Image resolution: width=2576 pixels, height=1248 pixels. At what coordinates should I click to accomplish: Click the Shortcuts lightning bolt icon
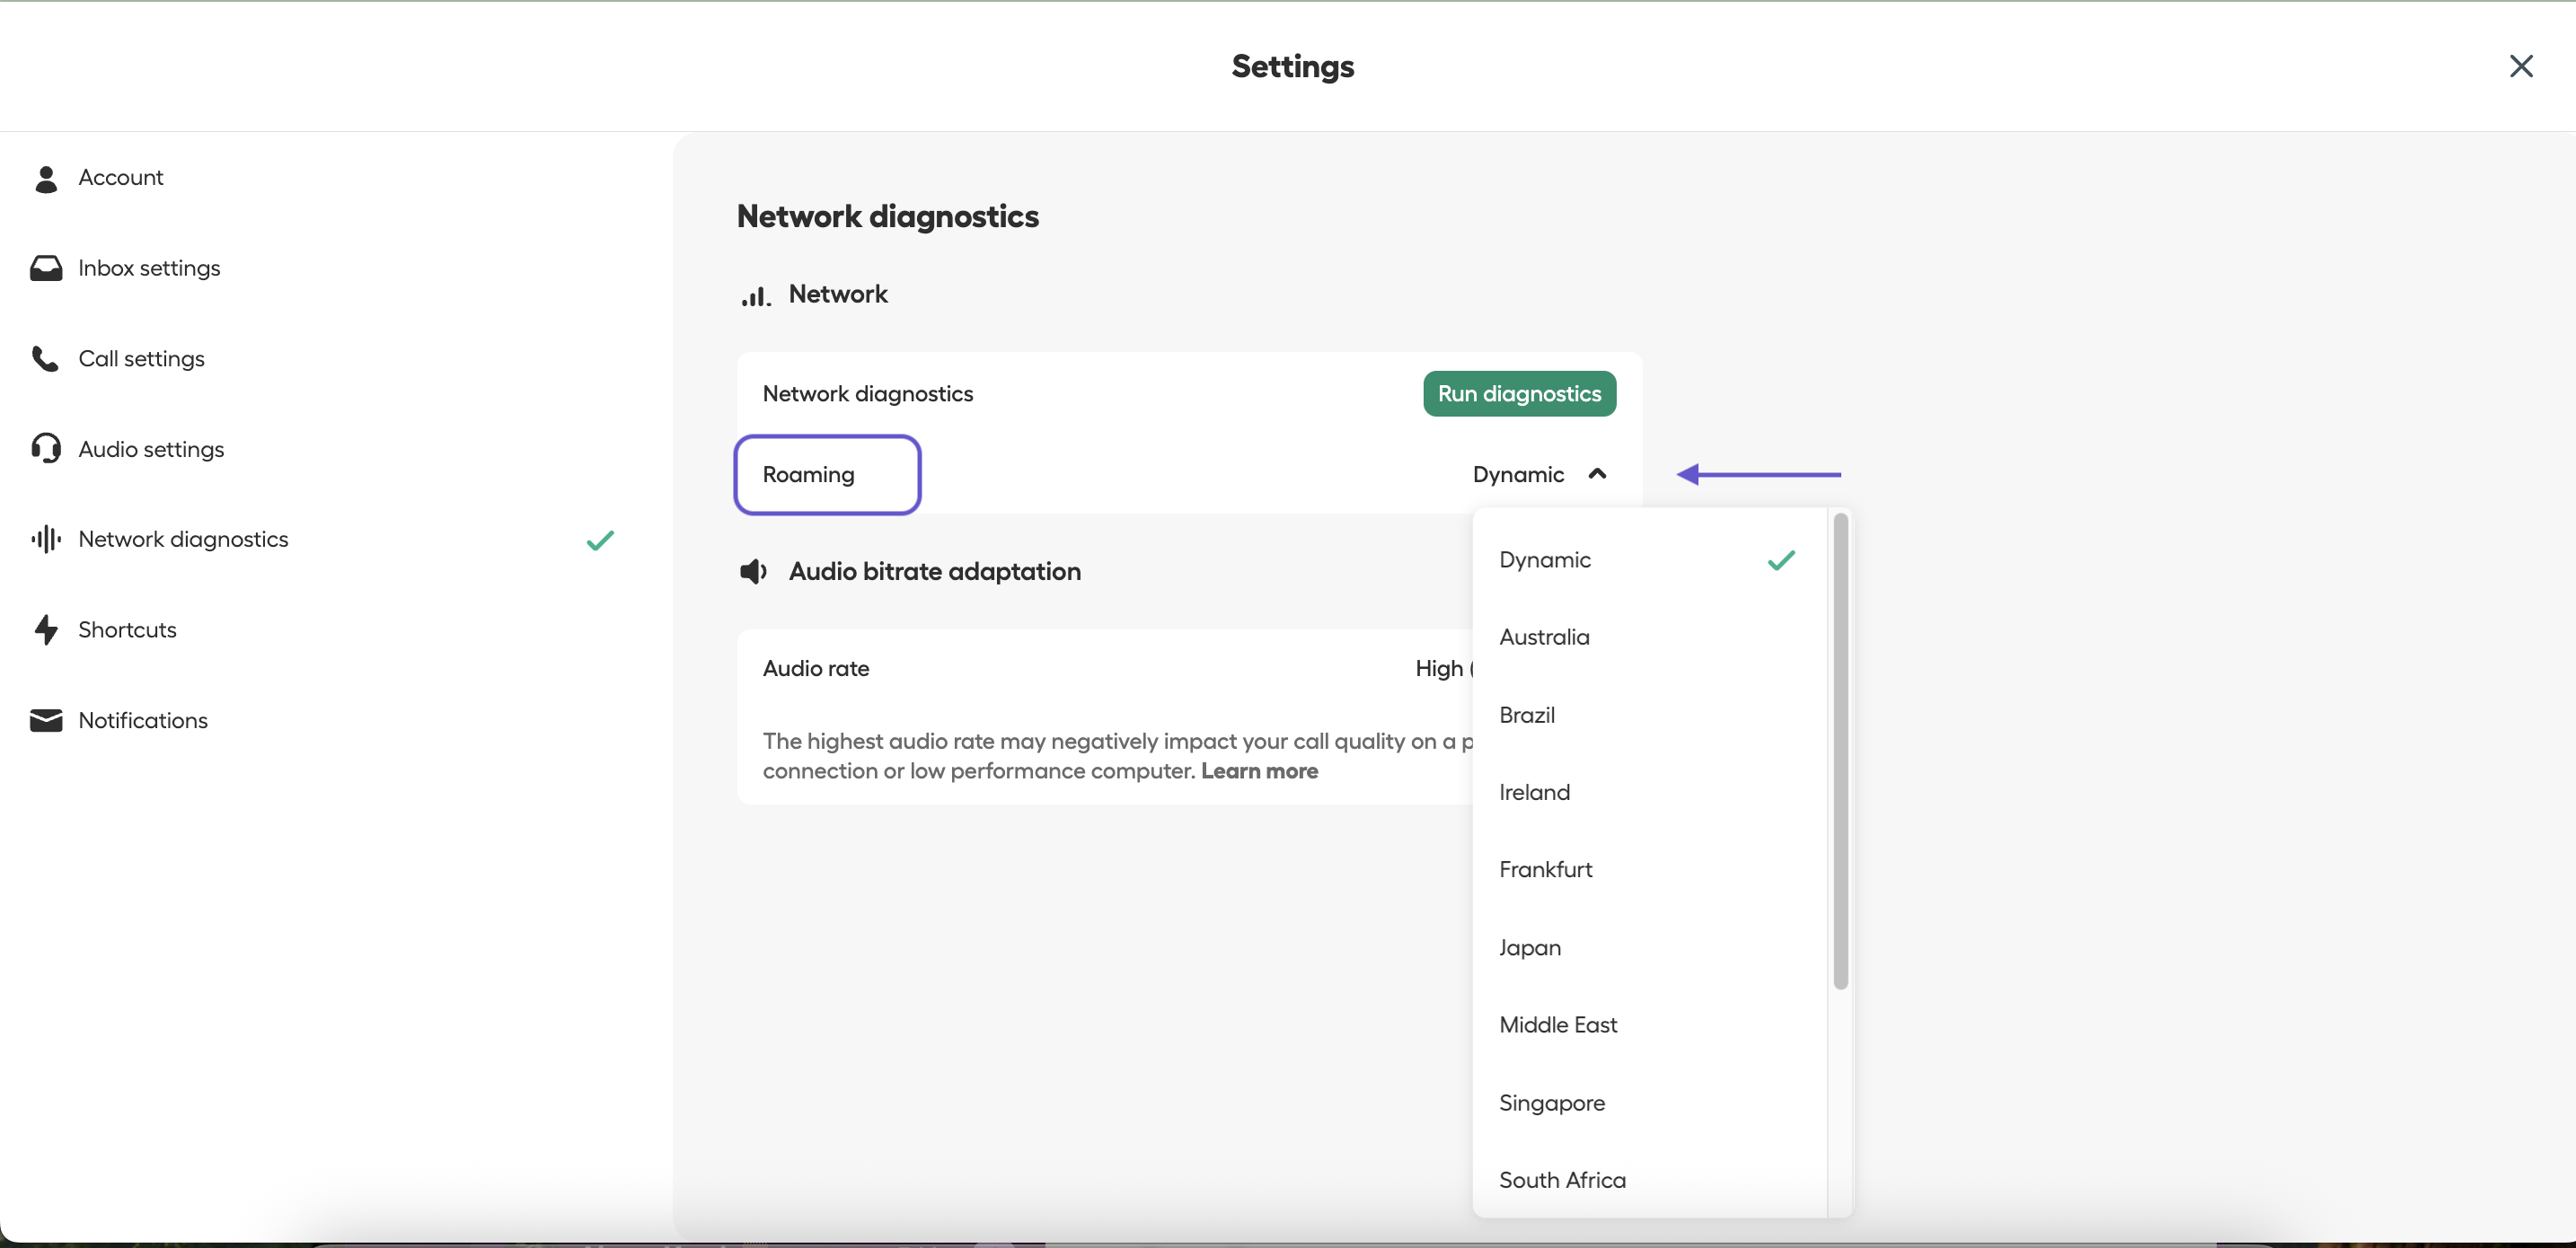click(x=46, y=630)
